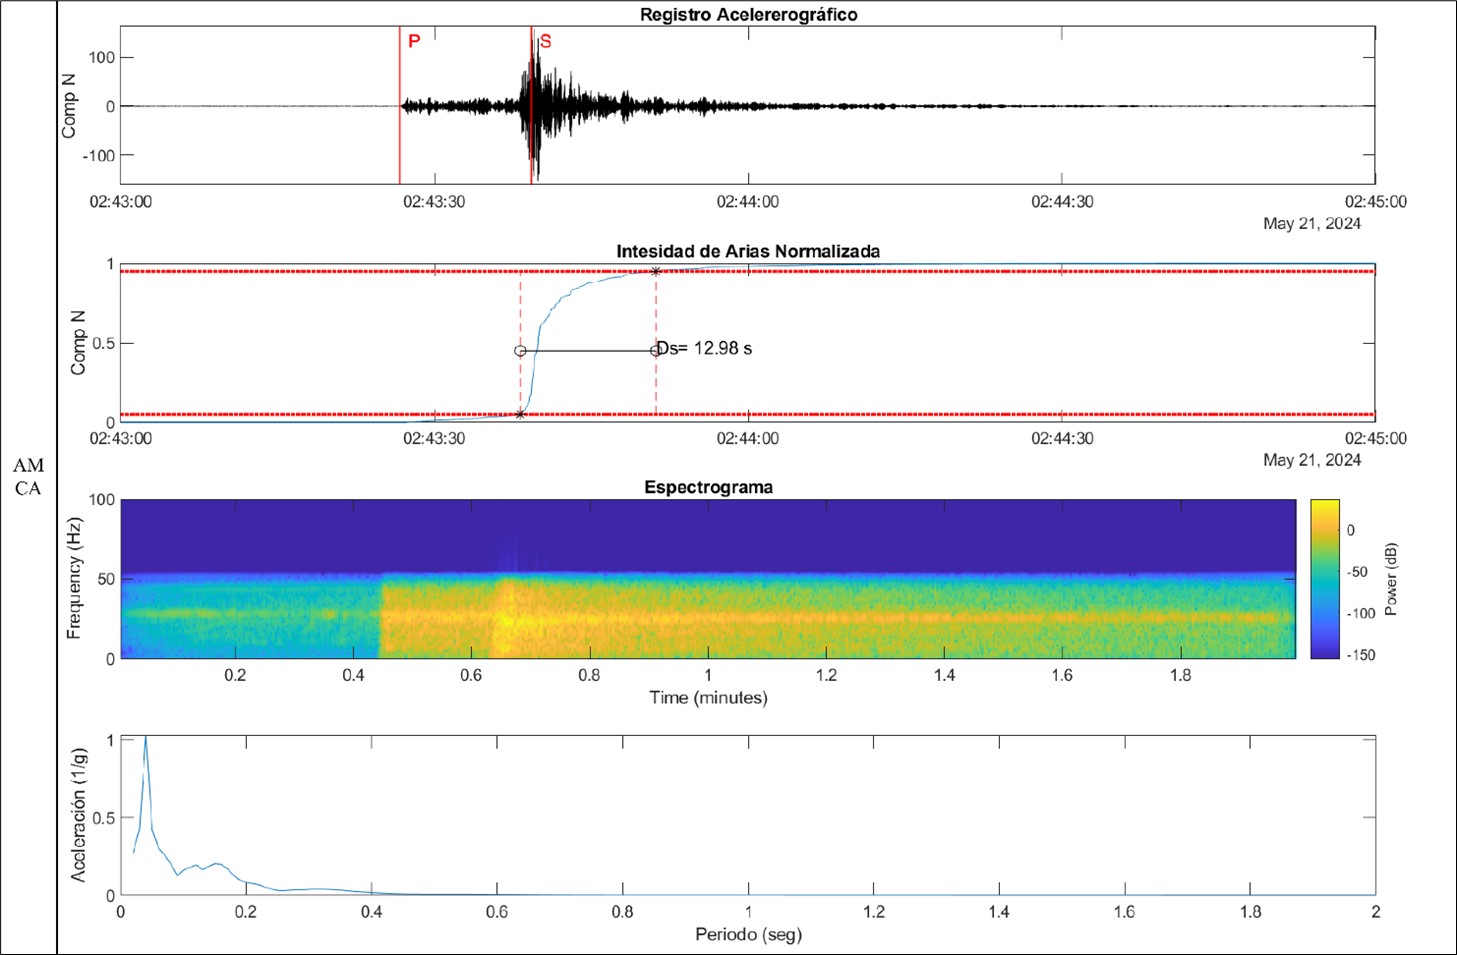Click the 'Frequency (Hz)' axis label
The height and width of the screenshot is (955, 1457).
coord(73,579)
